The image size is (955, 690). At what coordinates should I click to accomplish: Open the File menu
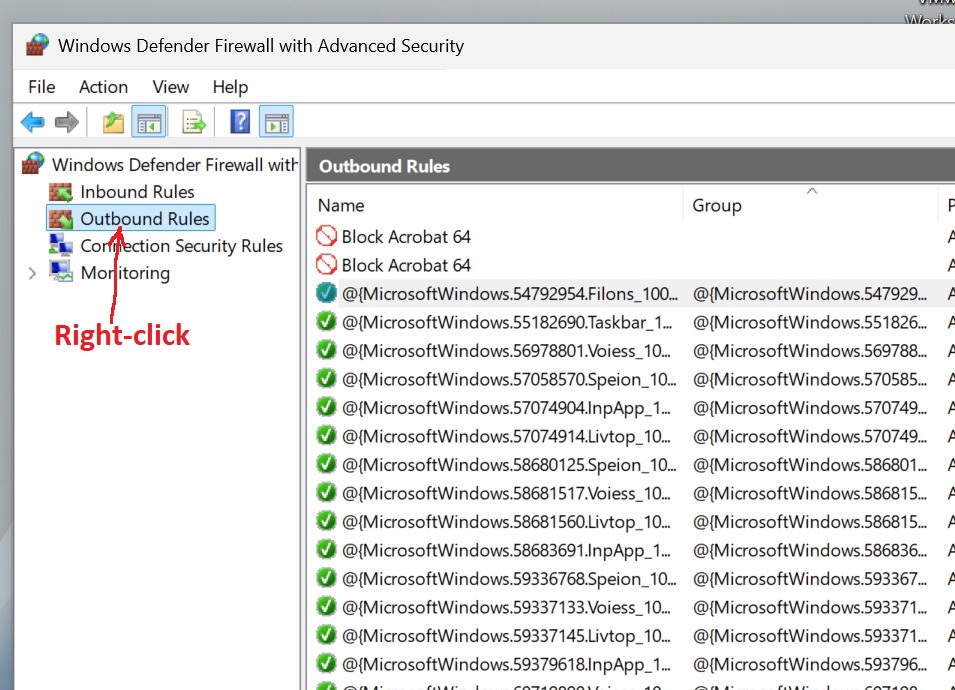[x=41, y=87]
